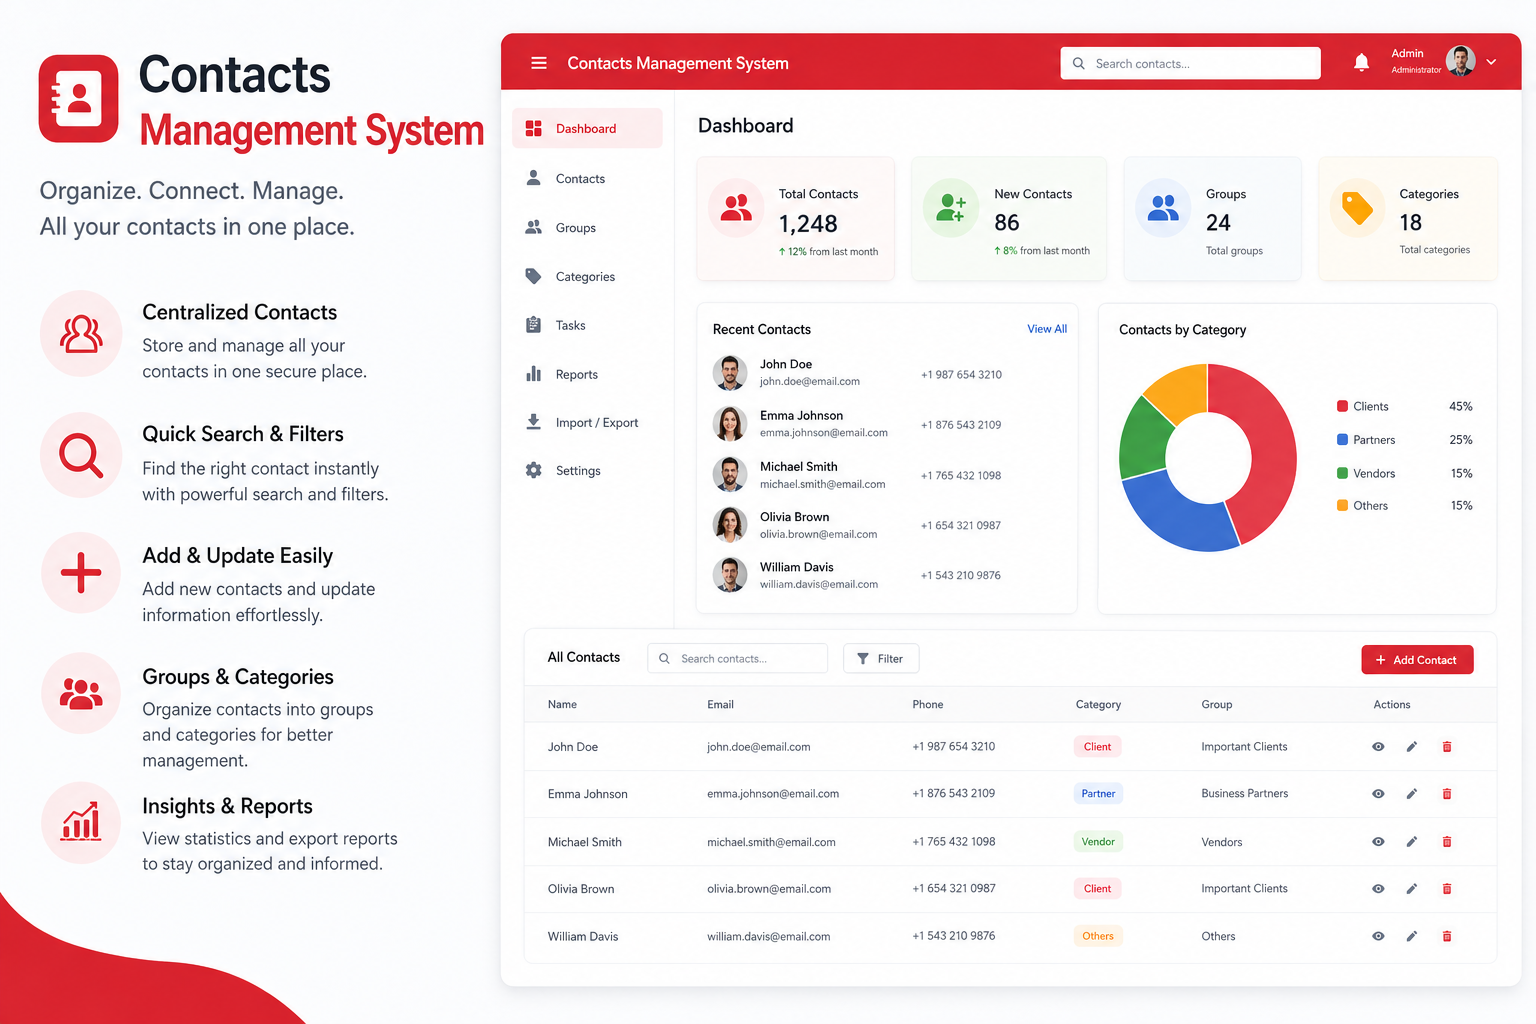Click Michael Smith's avatar in Recent Contacts
The height and width of the screenshot is (1024, 1536).
730,474
